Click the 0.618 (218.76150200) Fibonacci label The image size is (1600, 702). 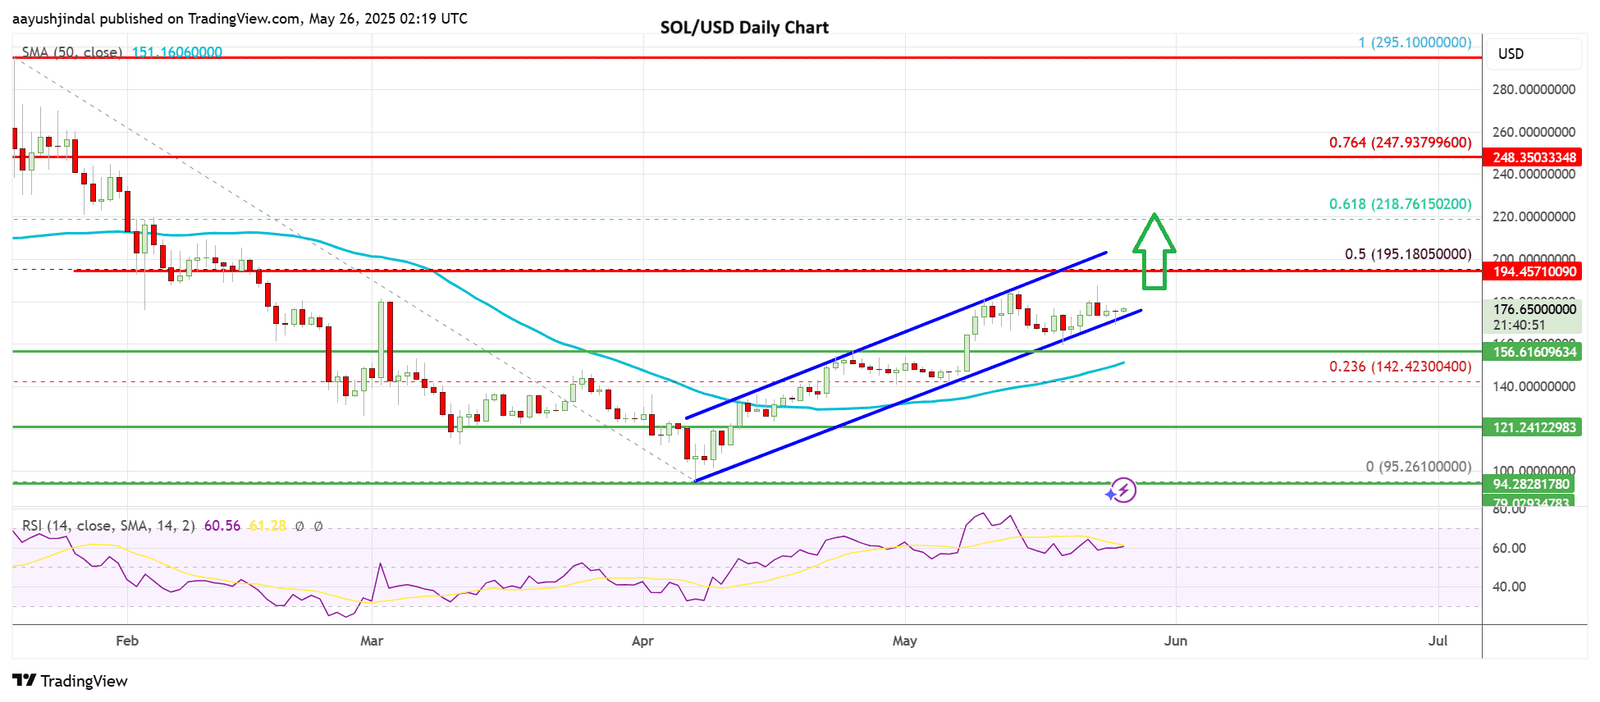click(x=1400, y=204)
